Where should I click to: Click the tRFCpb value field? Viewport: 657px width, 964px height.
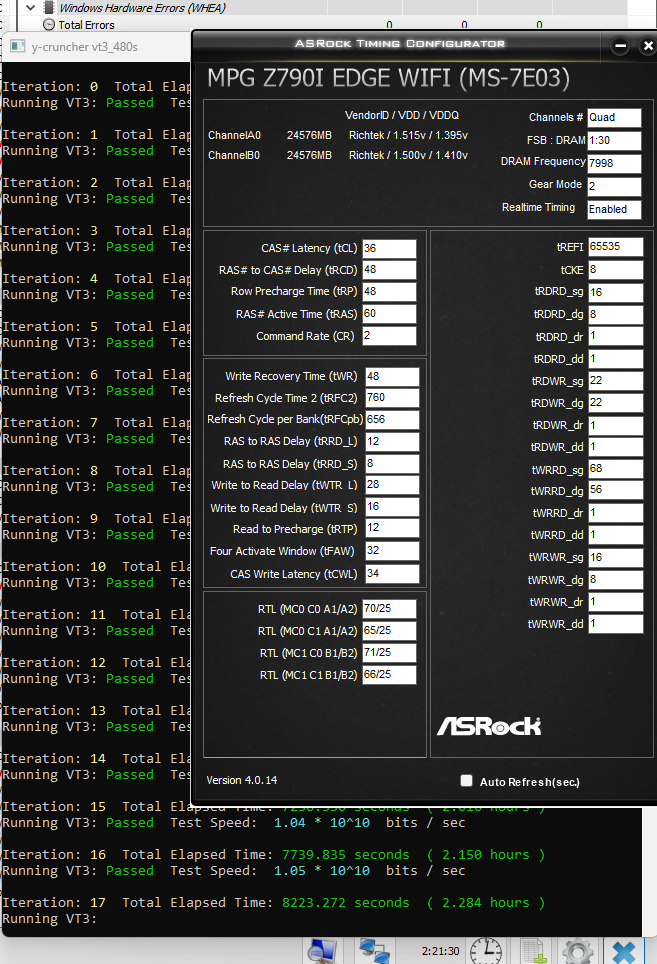(x=392, y=419)
